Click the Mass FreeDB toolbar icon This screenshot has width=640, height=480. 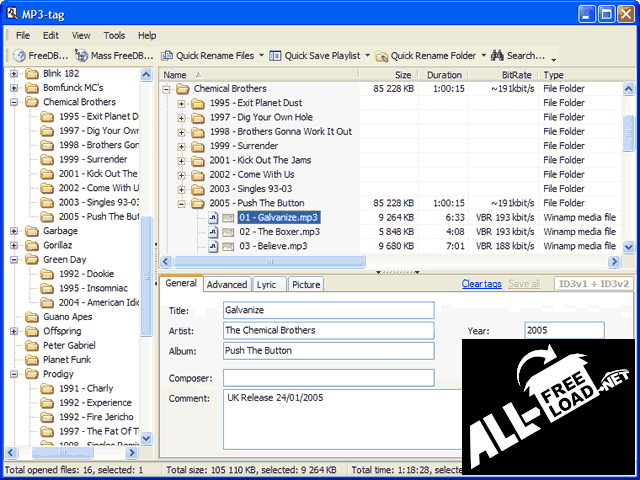click(82, 56)
